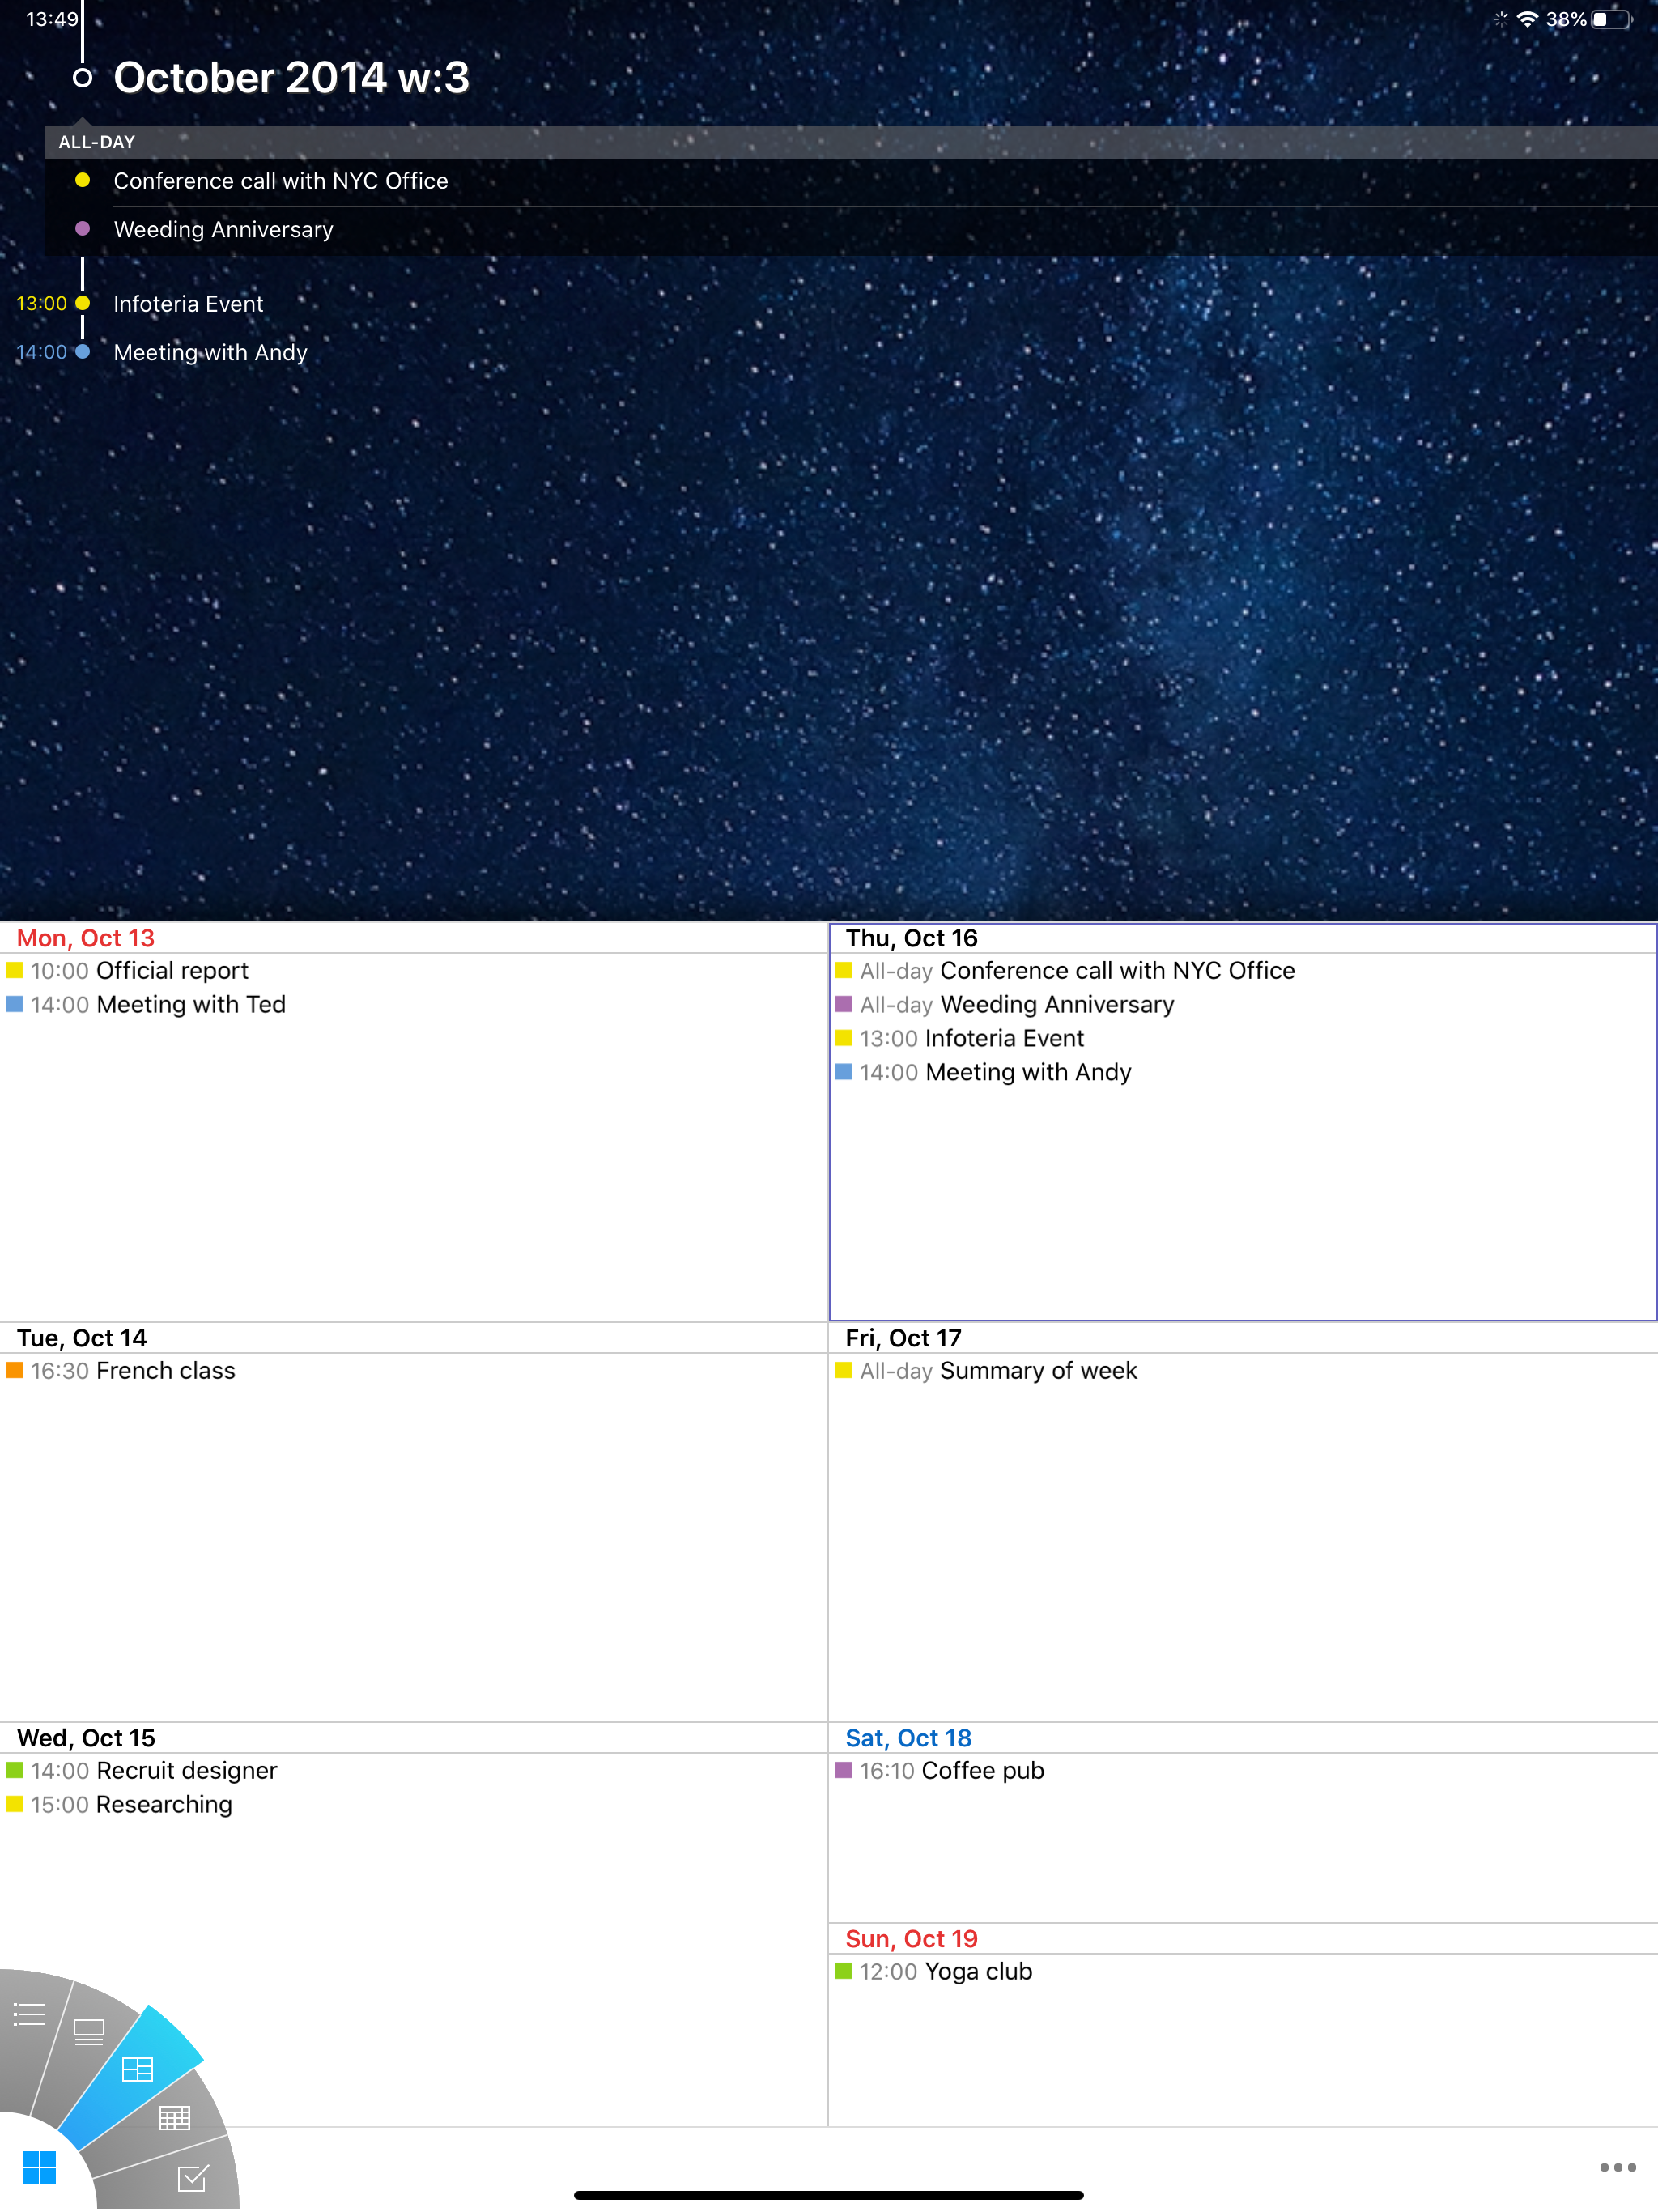Switch to month grid view in radial menu

(174, 2117)
